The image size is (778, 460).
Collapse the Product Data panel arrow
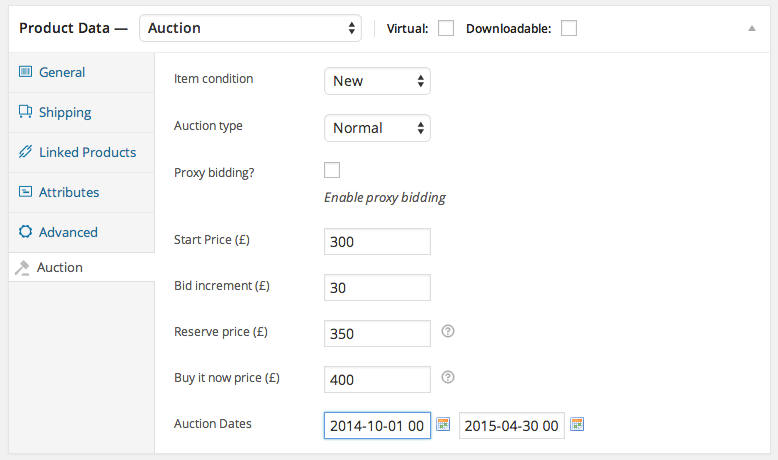pyautogui.click(x=752, y=29)
